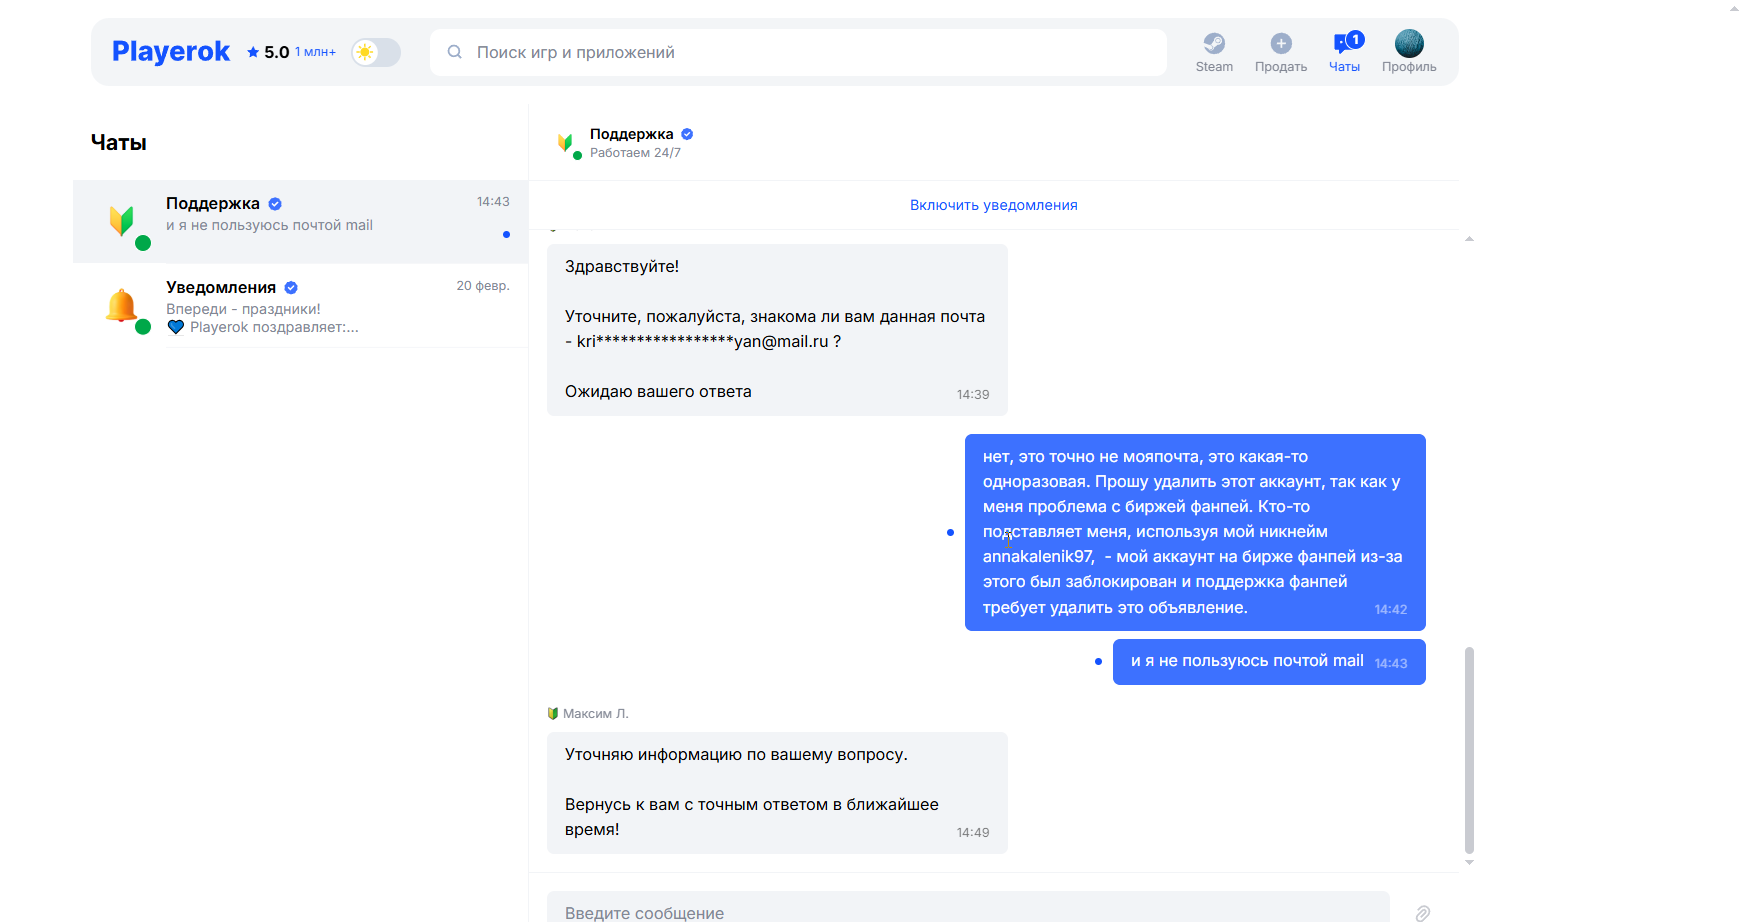Viewport: 1742px width, 922px height.
Task: Open the Playerok home logo
Action: (x=171, y=52)
